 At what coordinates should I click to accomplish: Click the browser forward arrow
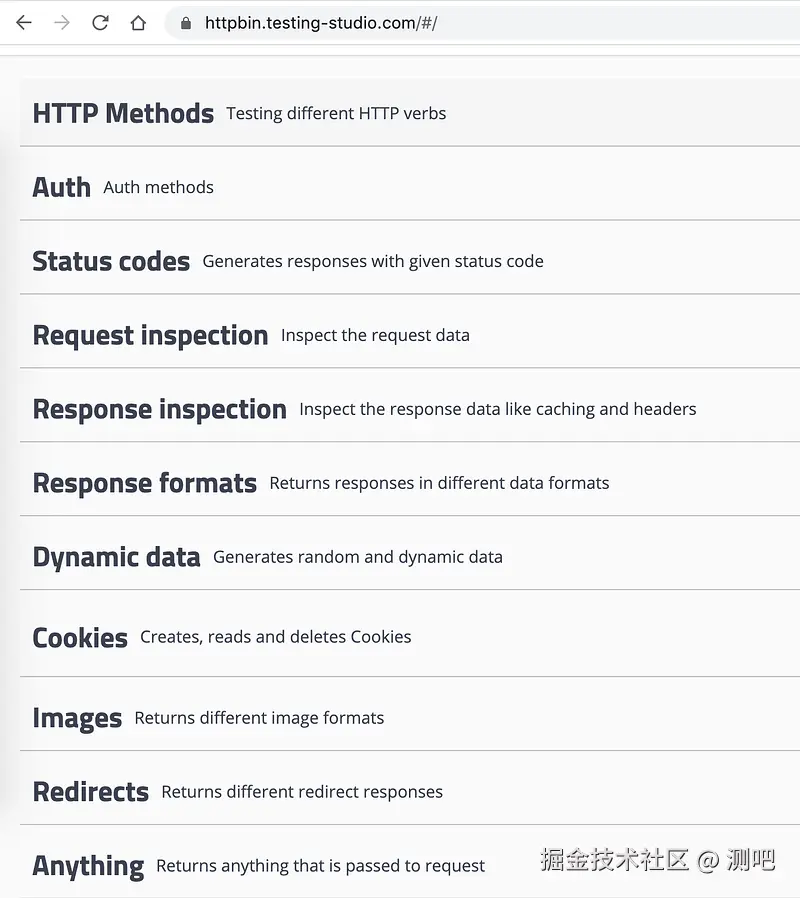62,23
